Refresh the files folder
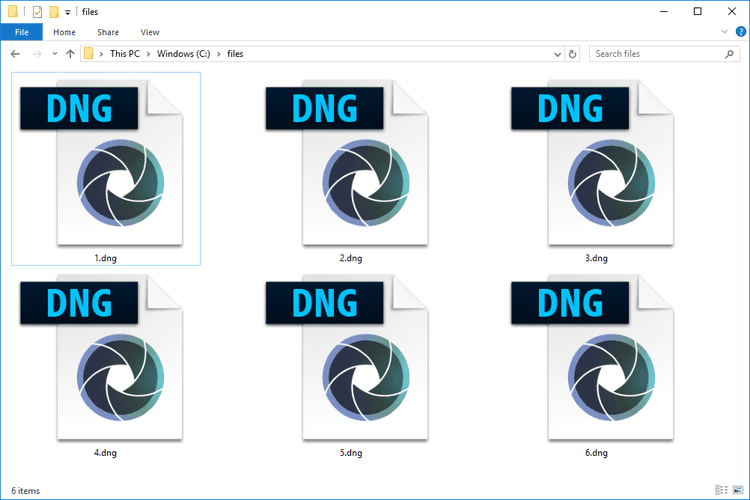750x500 pixels. tap(573, 54)
